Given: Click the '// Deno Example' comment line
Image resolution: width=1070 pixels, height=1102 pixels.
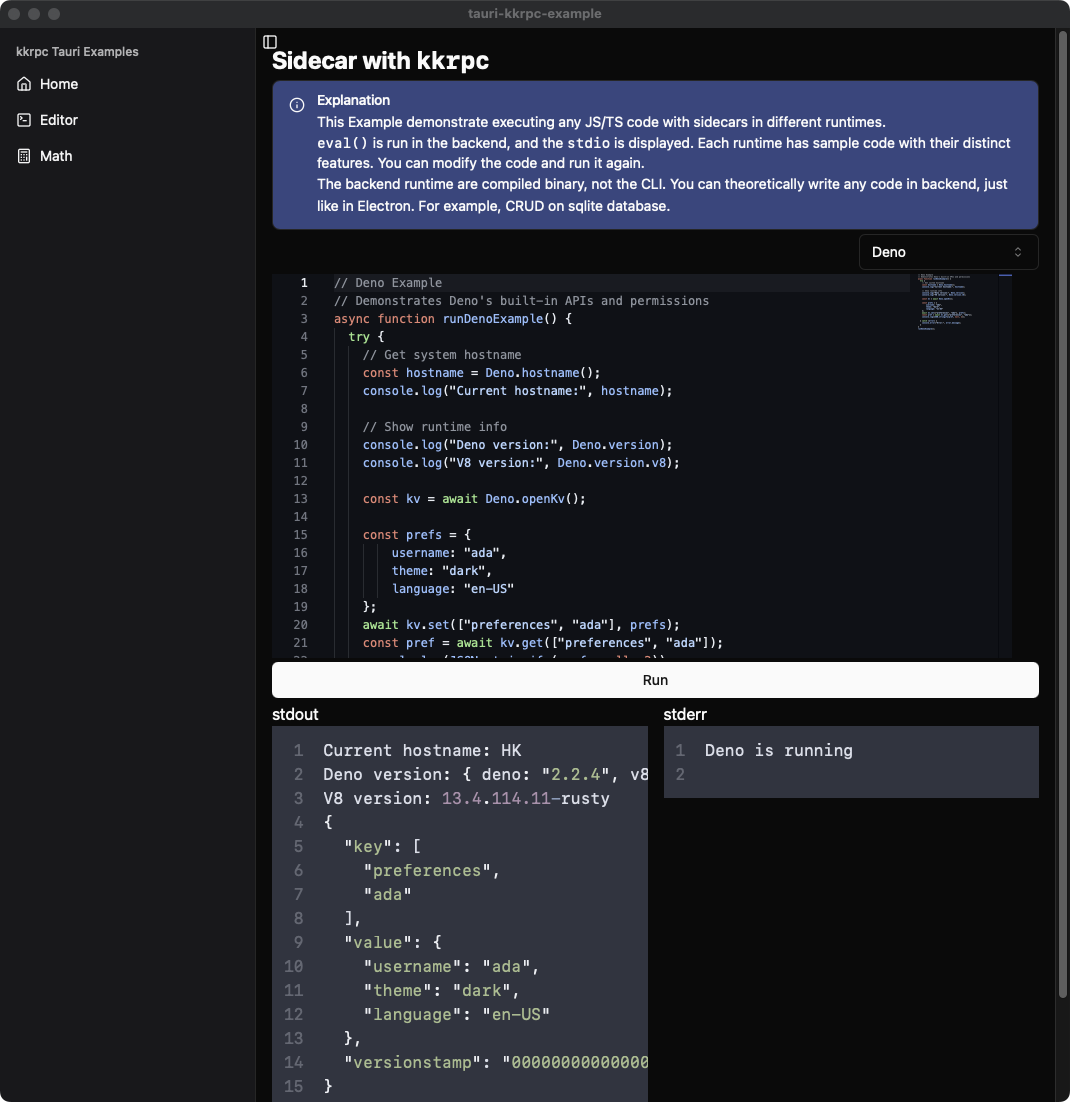Looking at the screenshot, I should tap(388, 283).
